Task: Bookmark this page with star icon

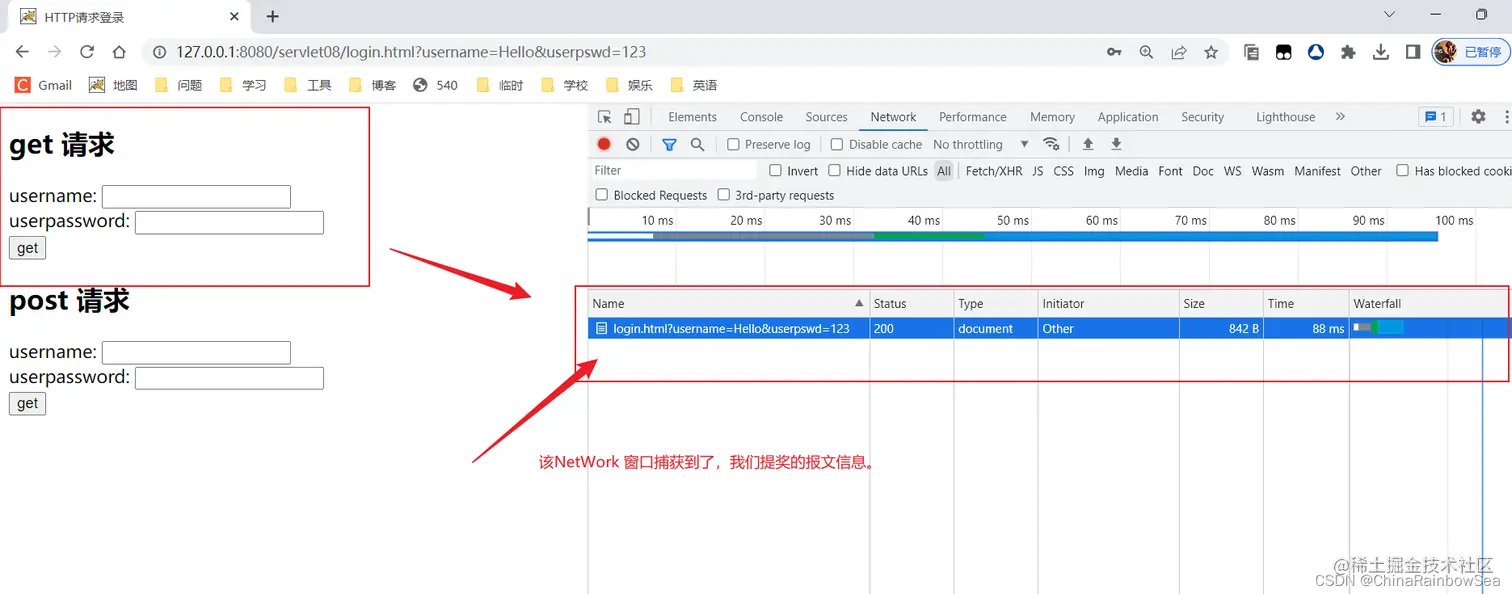Action: coord(1211,52)
